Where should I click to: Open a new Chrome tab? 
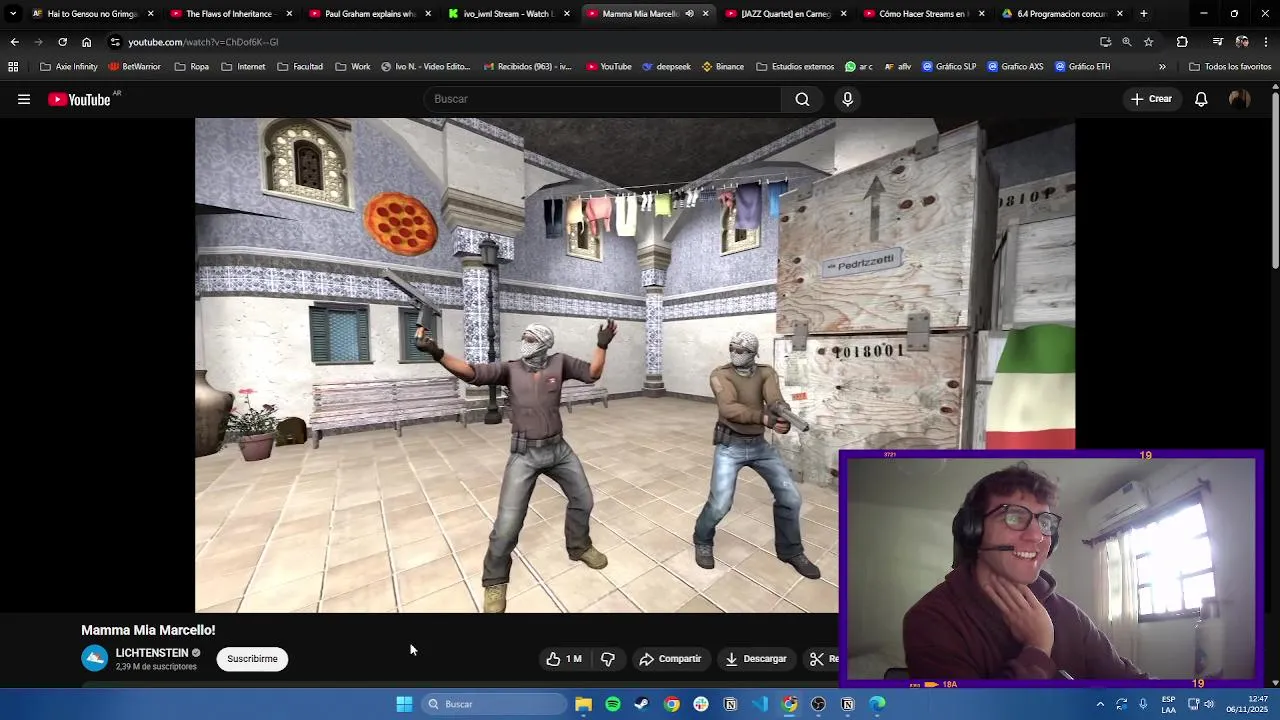1144,14
